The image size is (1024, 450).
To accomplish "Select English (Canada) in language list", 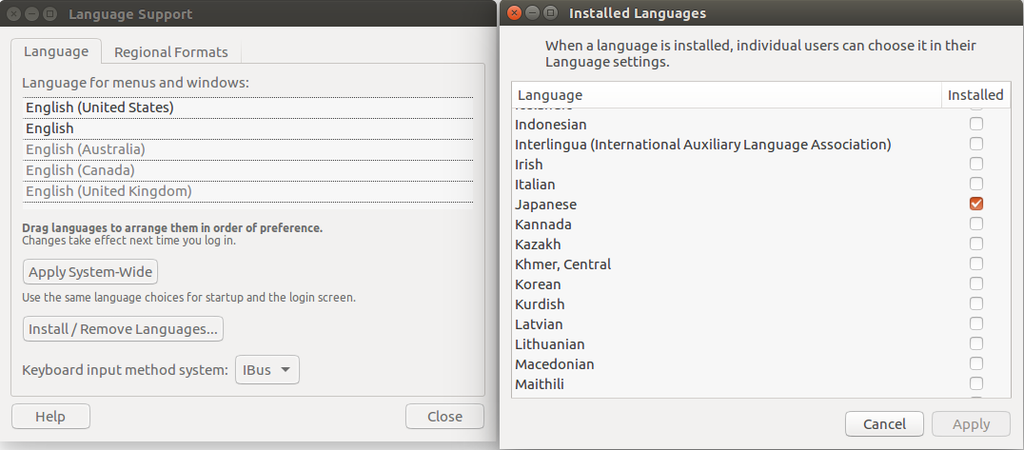I will pyautogui.click(x=248, y=170).
